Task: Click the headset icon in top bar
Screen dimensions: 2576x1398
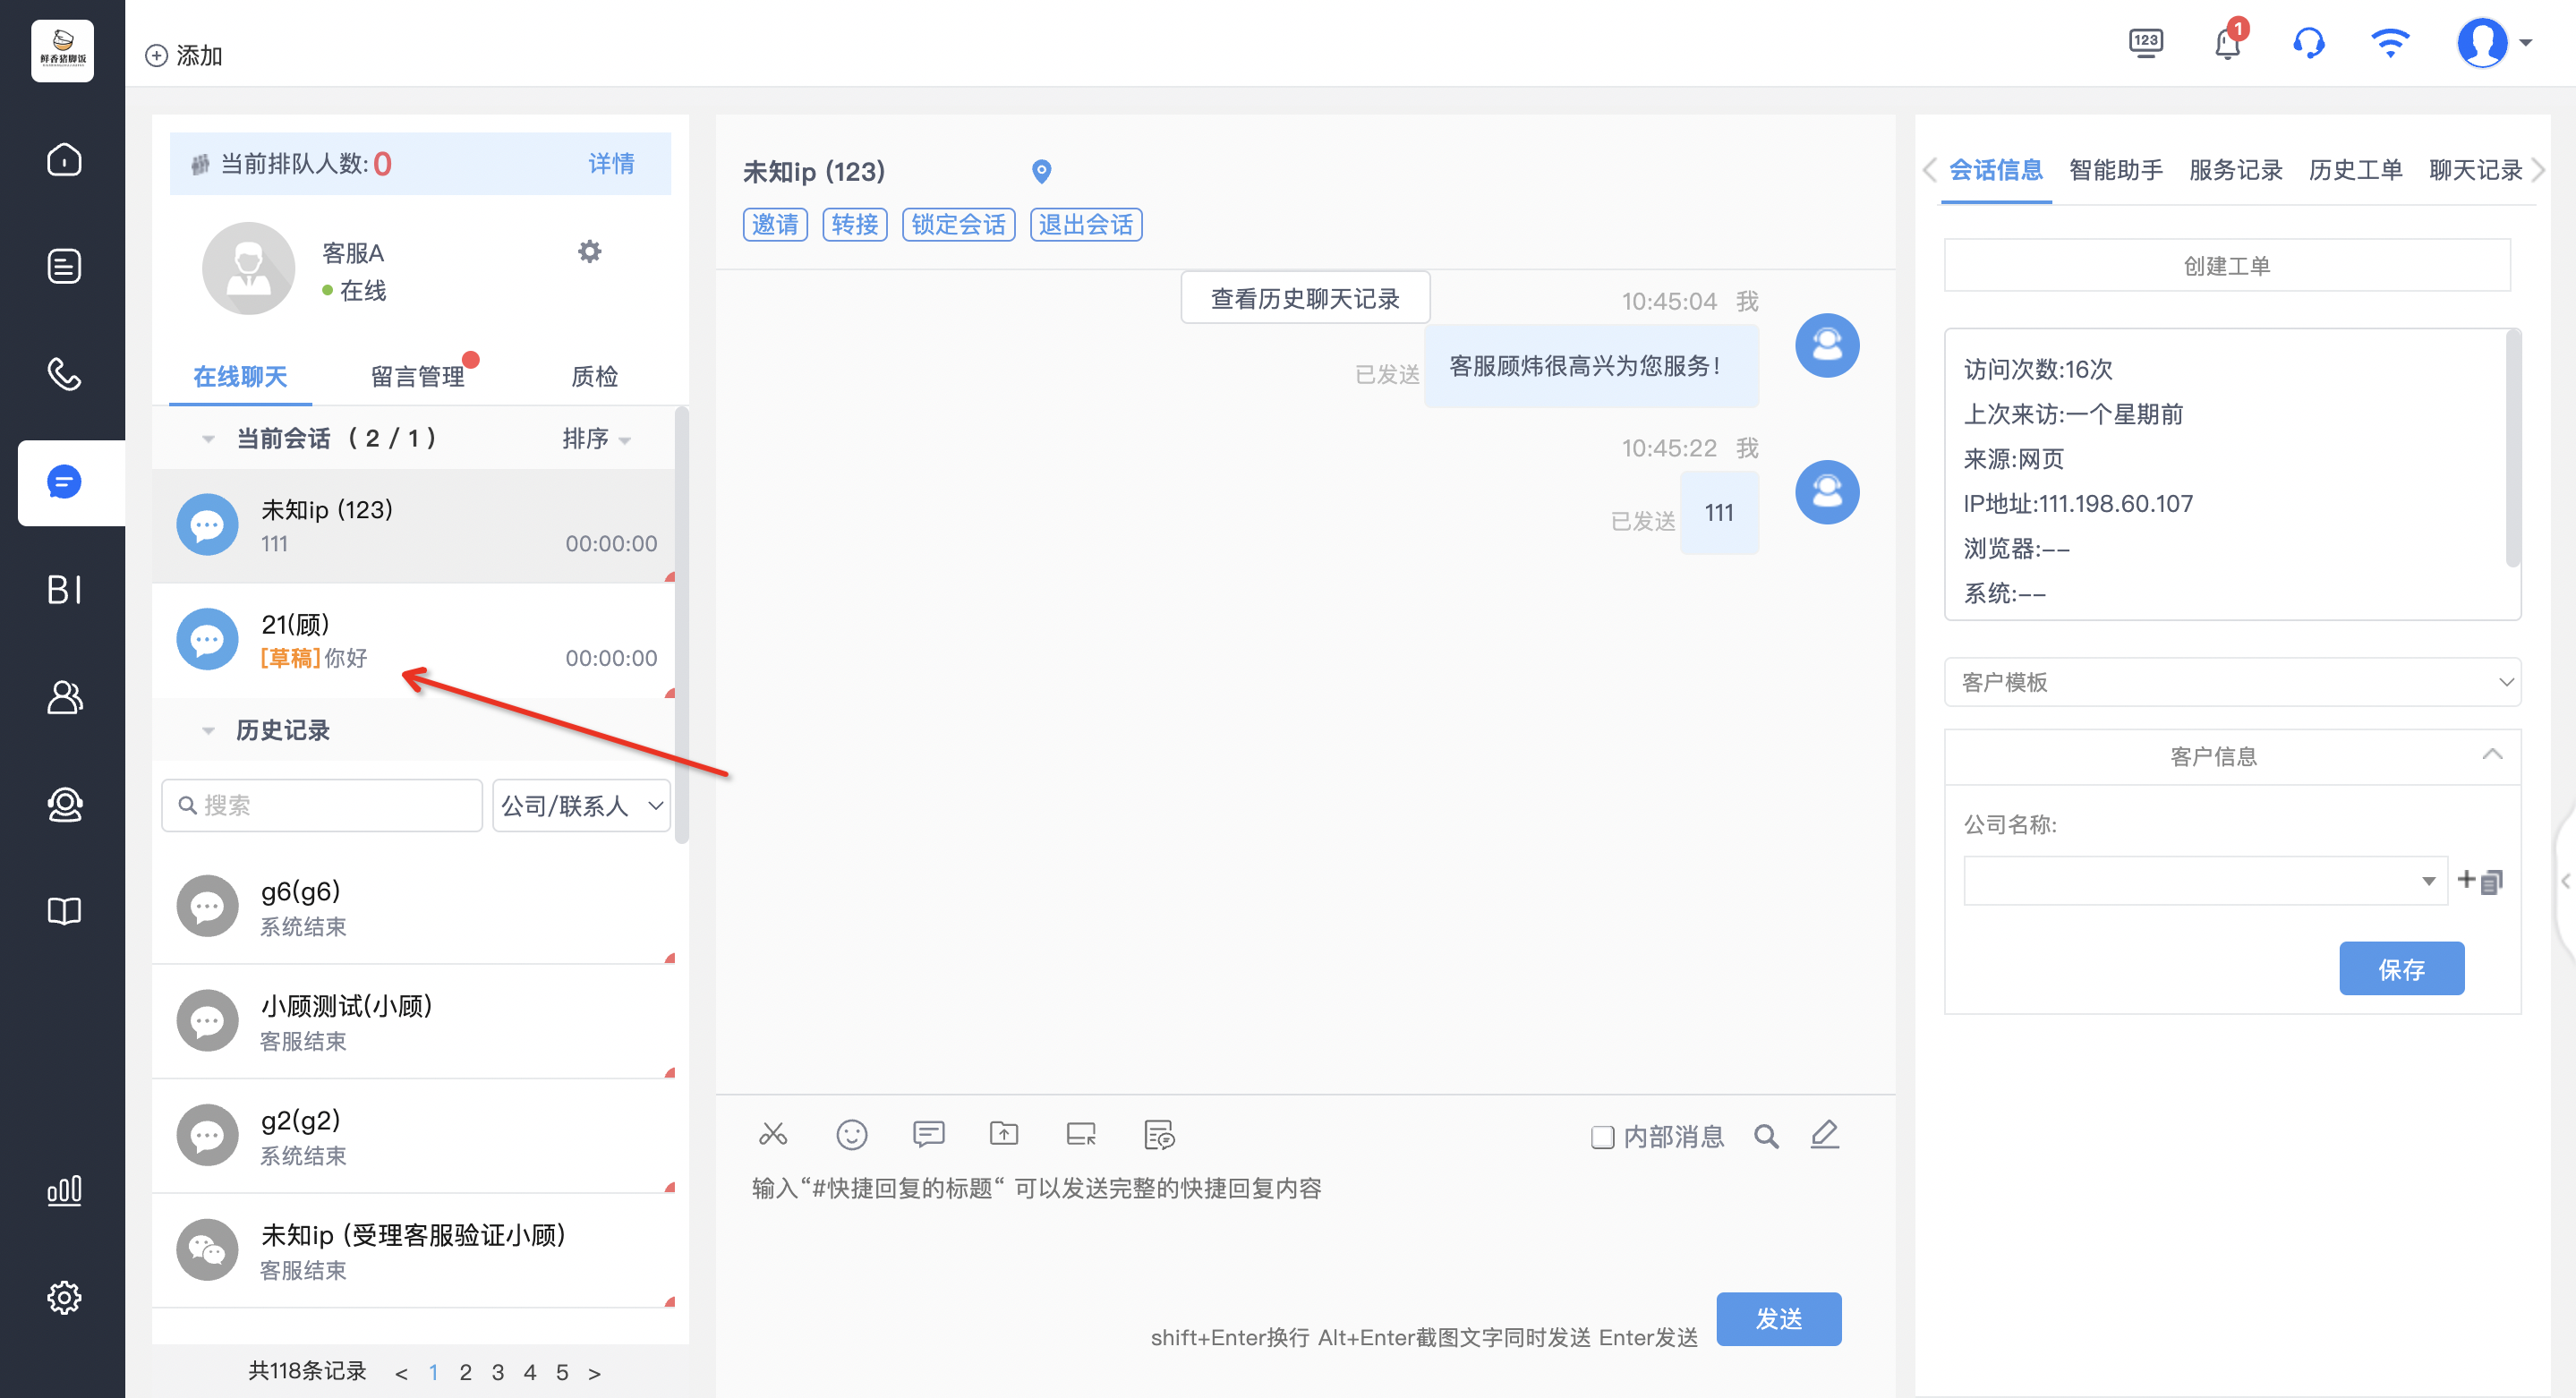Action: click(x=2309, y=43)
